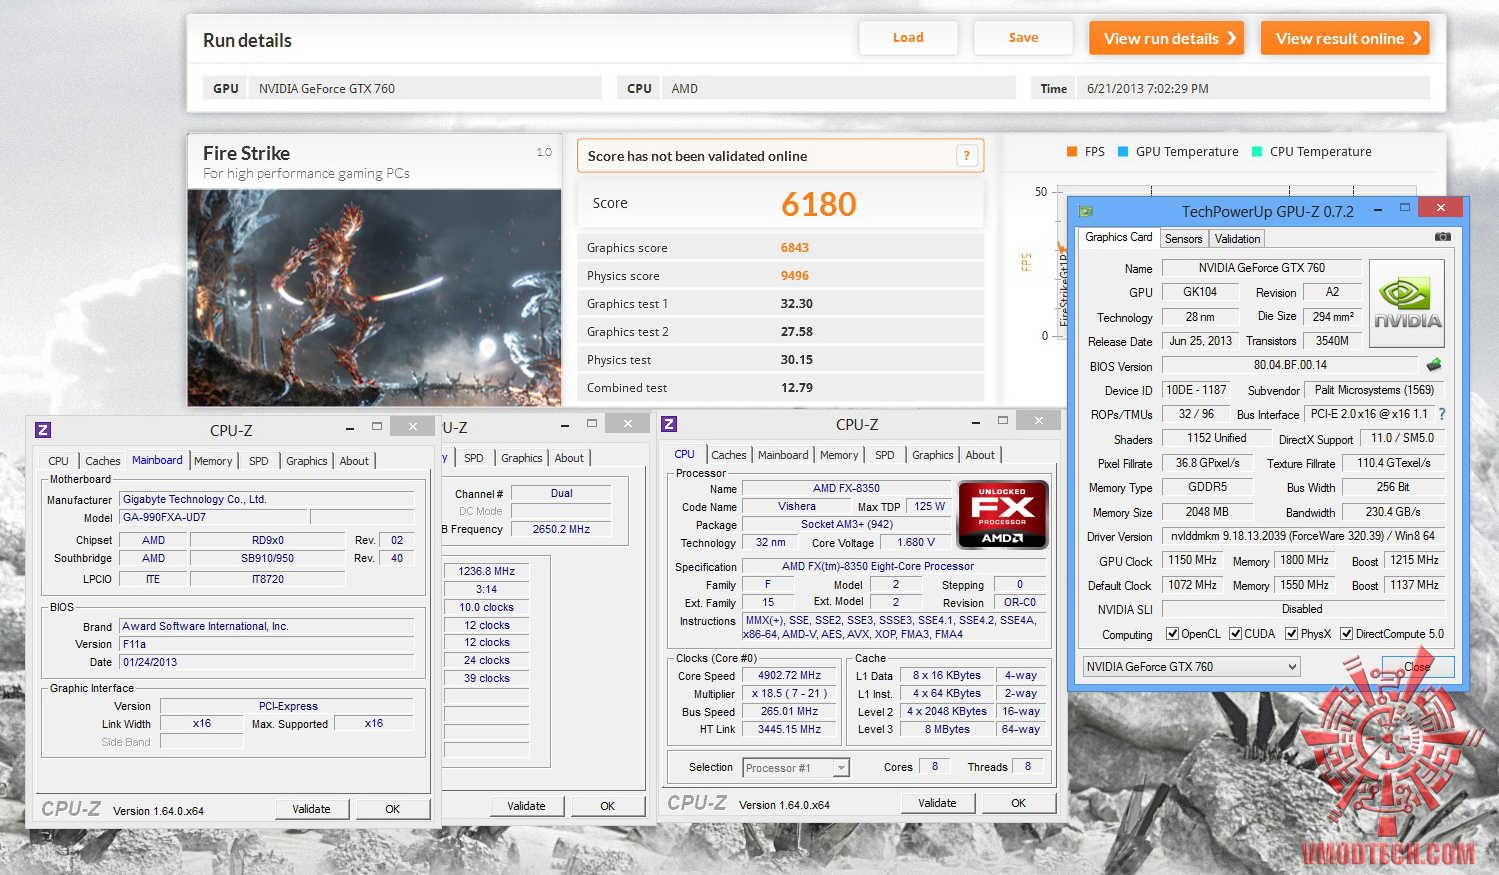This screenshot has height=875, width=1499.
Task: Click the help question mark beside score validation
Action: pos(966,155)
